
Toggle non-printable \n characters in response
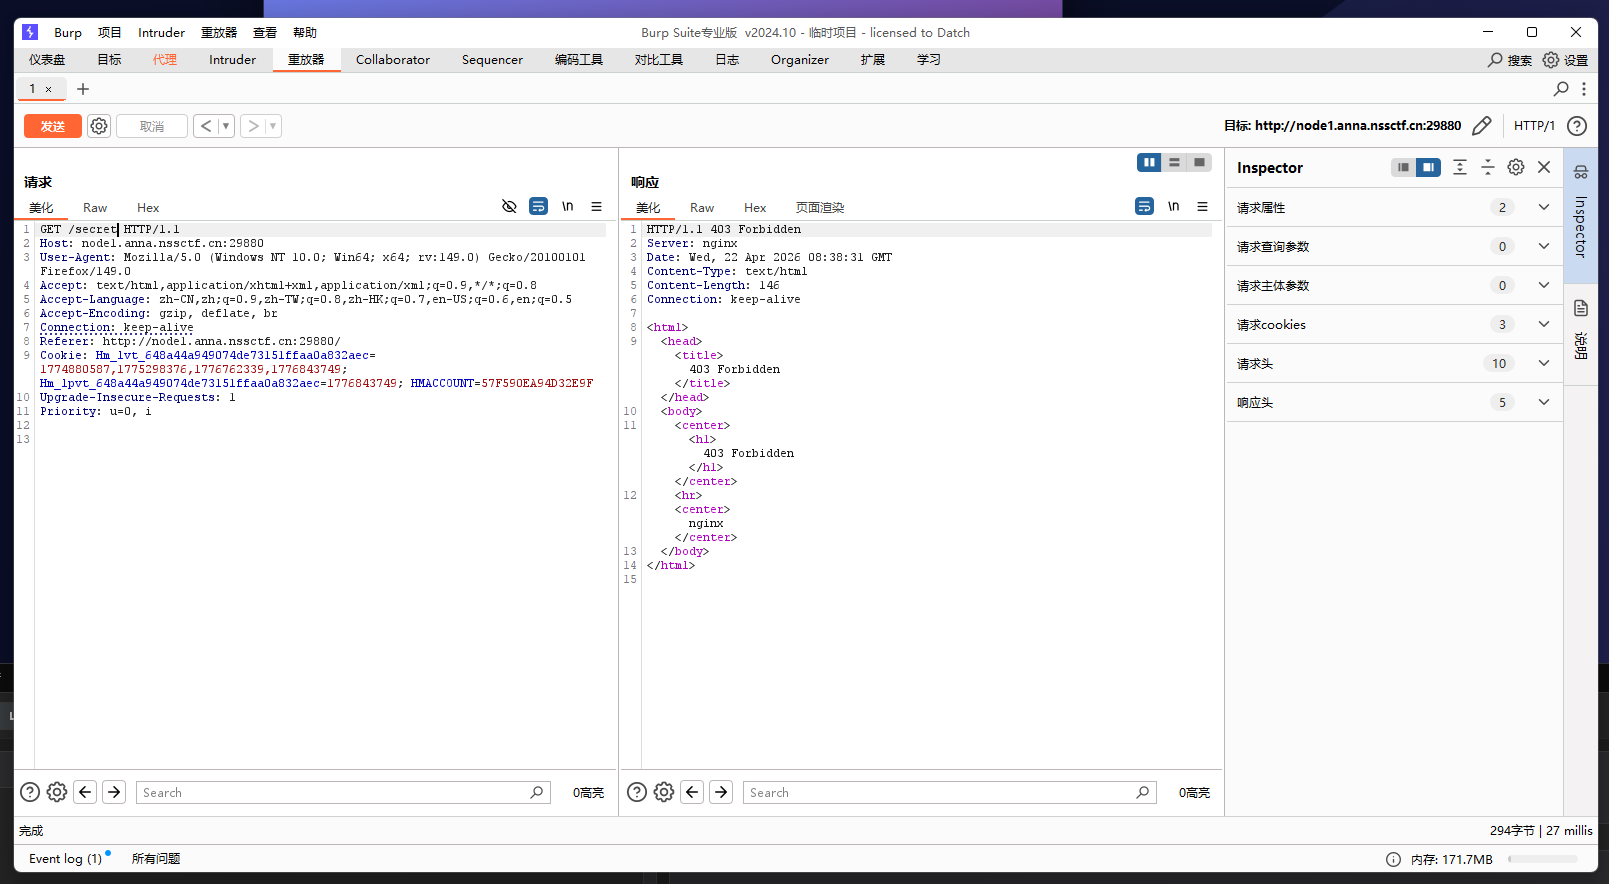tap(1173, 207)
